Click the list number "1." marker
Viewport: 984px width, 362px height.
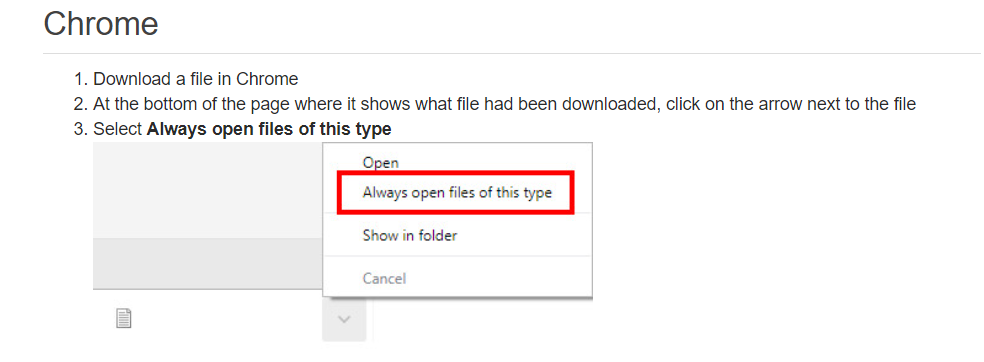tap(82, 80)
